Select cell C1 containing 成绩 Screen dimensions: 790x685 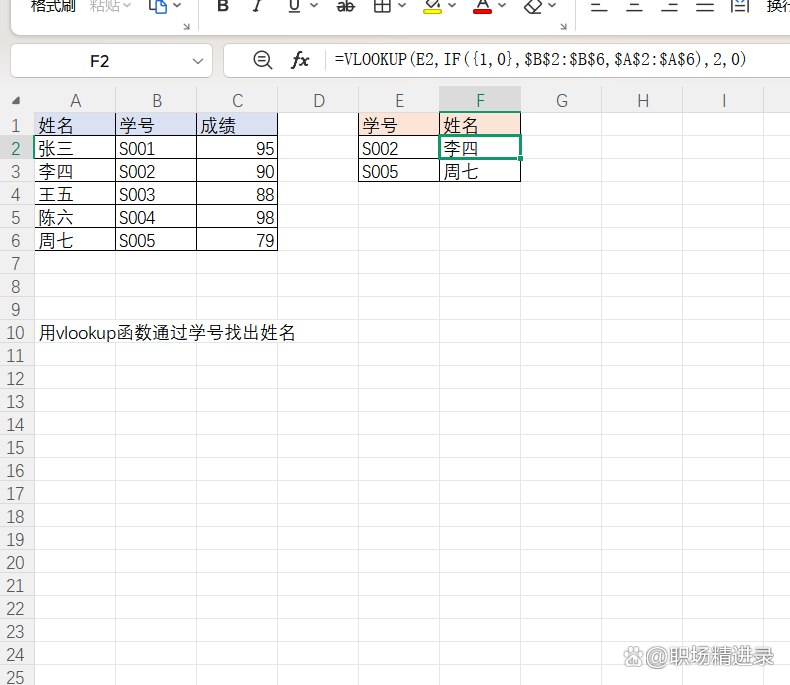click(237, 124)
